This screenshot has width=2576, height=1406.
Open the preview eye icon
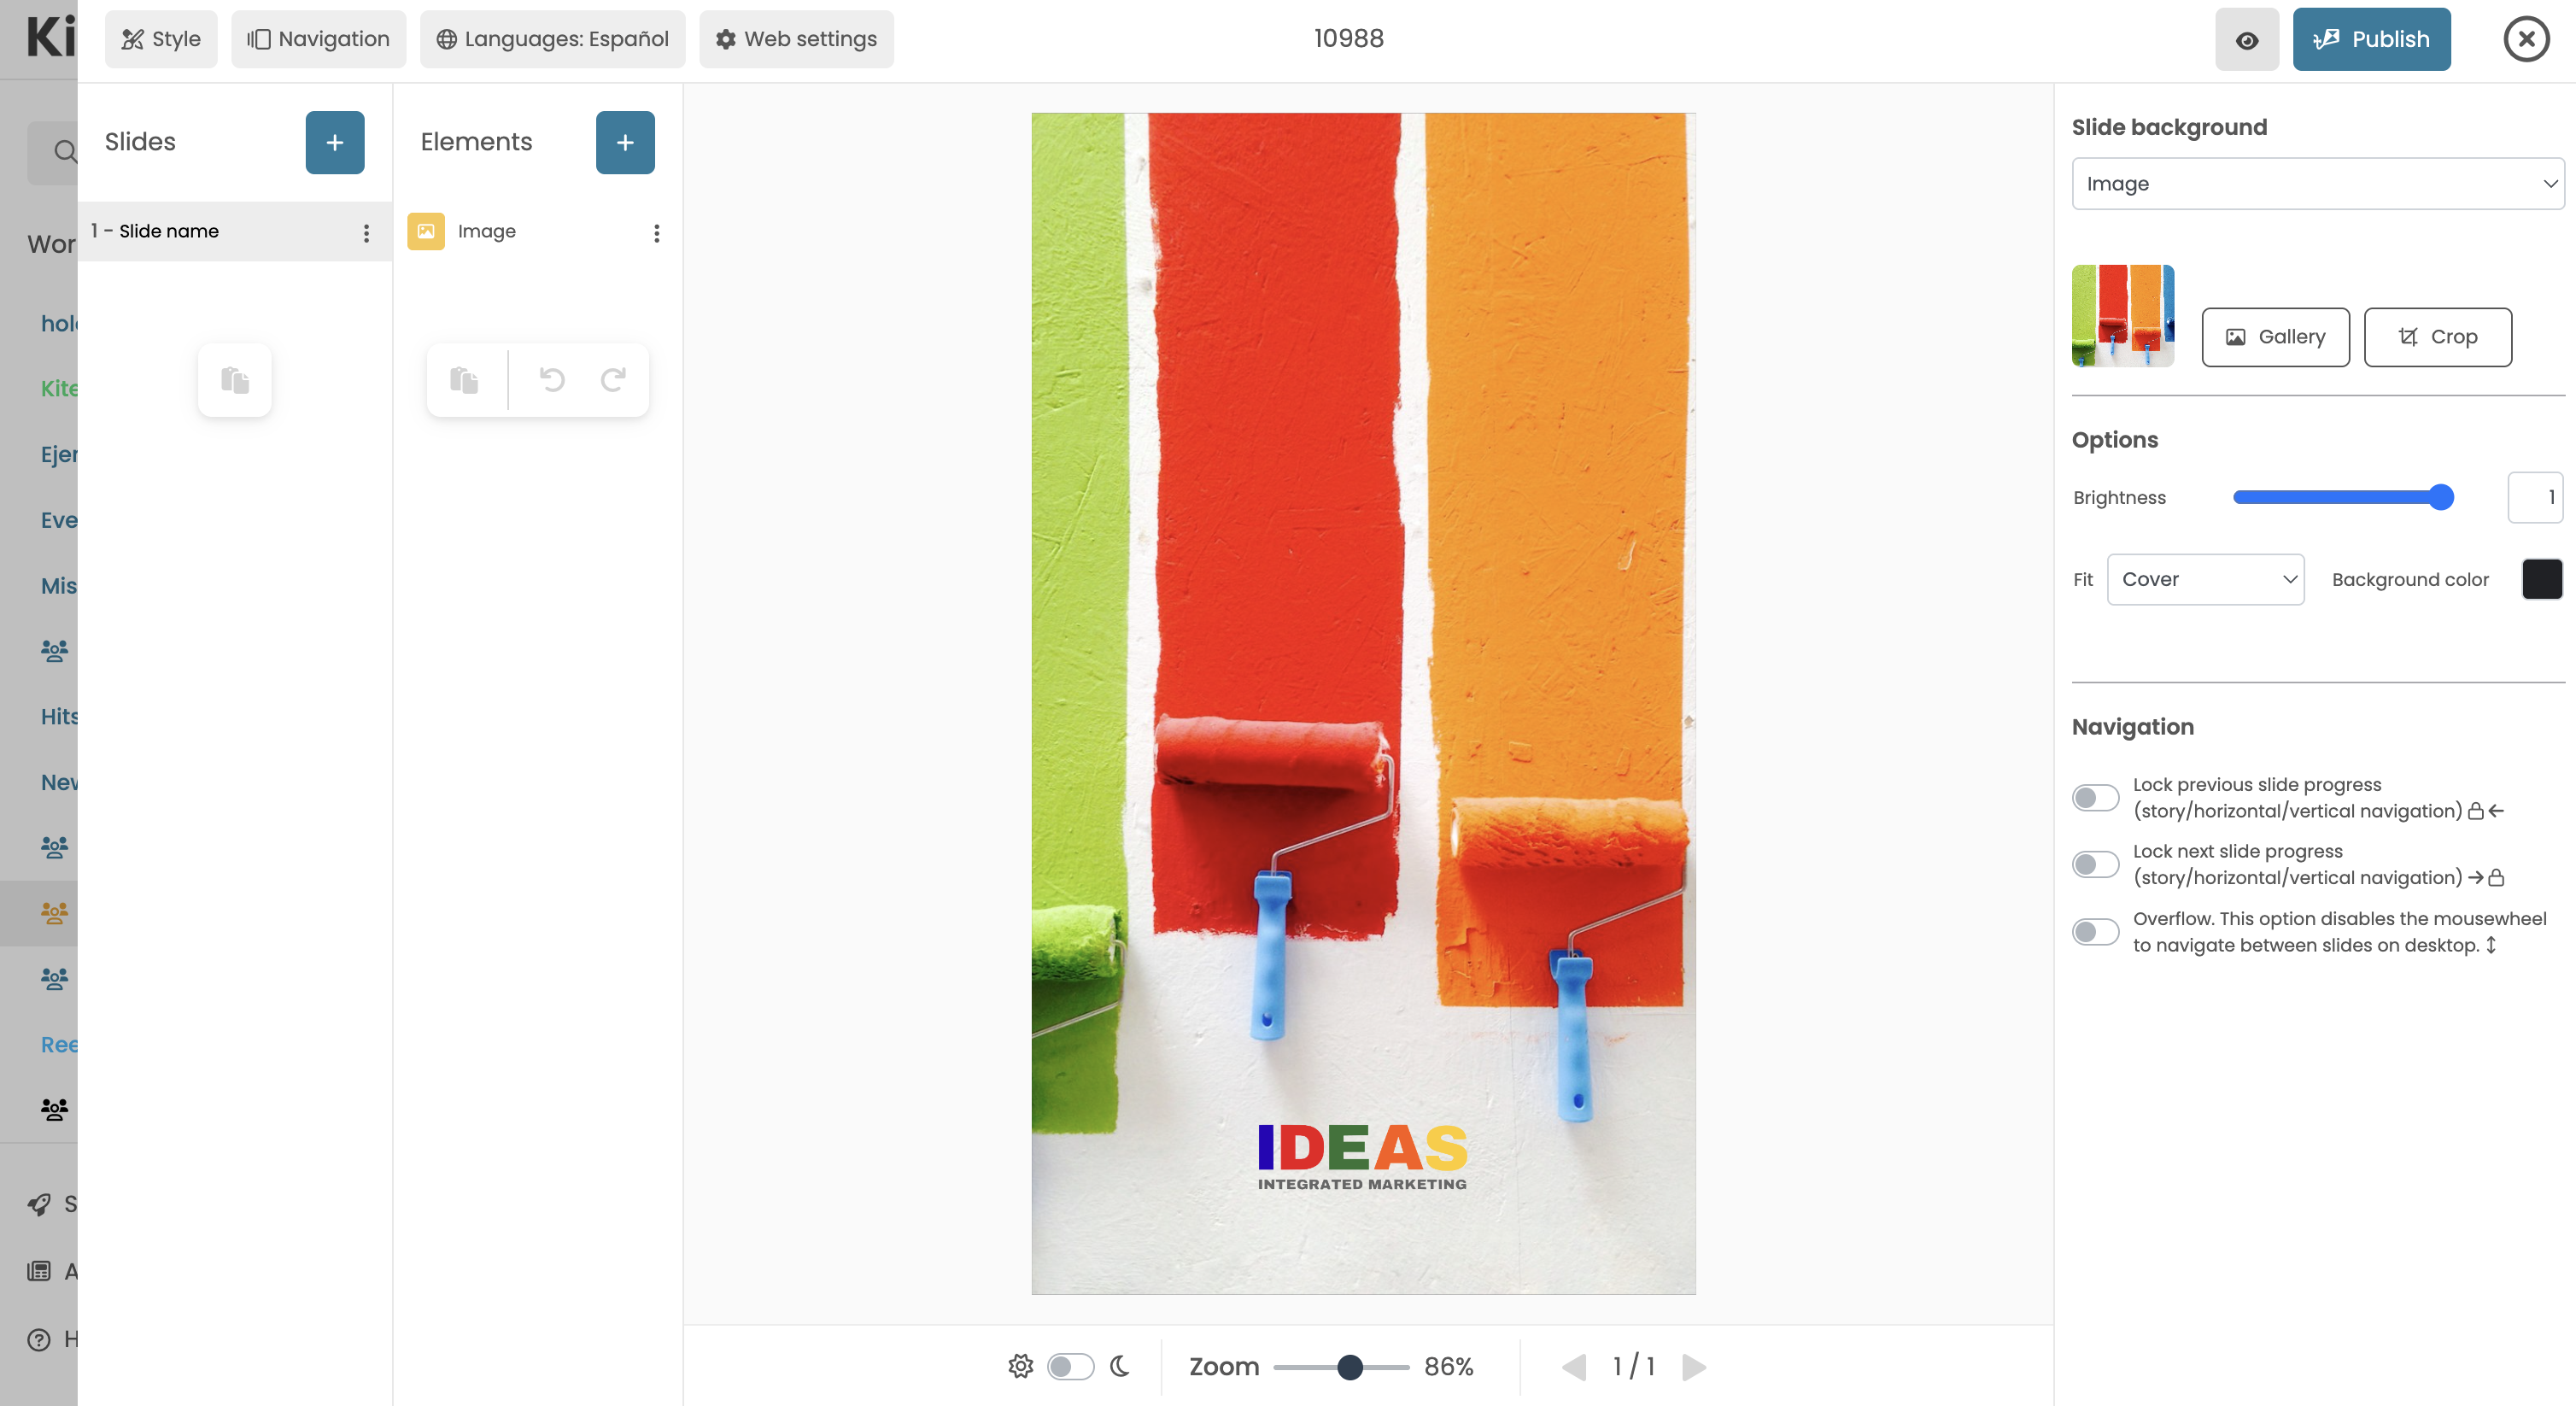pos(2247,39)
